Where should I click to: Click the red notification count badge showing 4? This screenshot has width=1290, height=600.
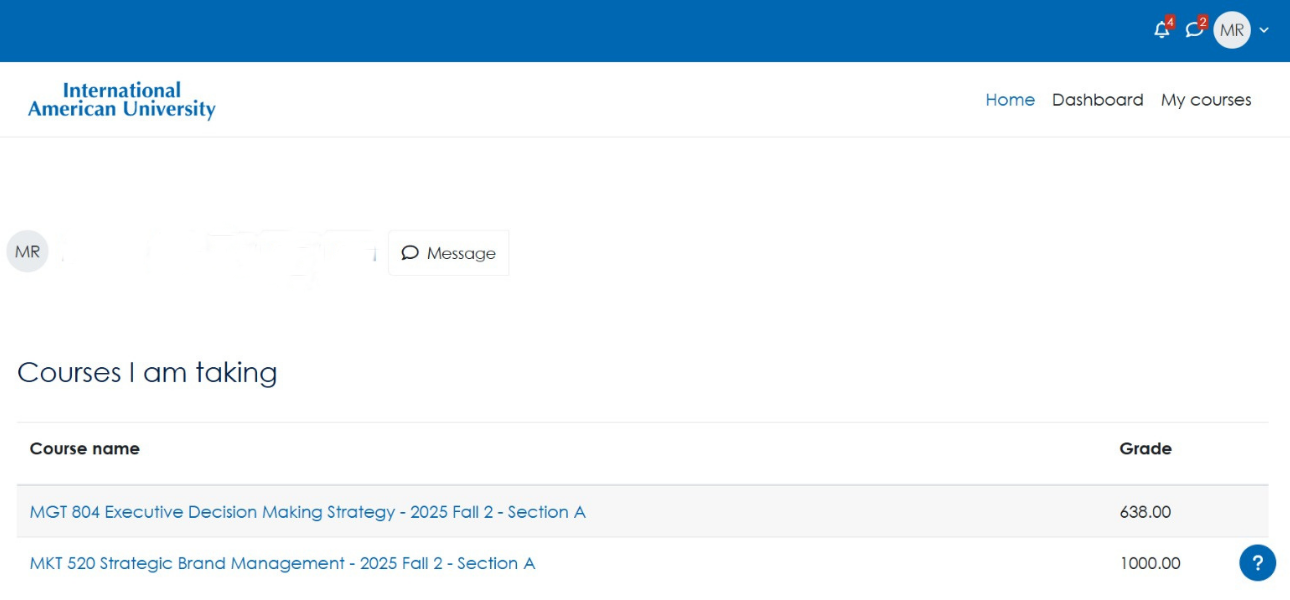(x=1170, y=21)
